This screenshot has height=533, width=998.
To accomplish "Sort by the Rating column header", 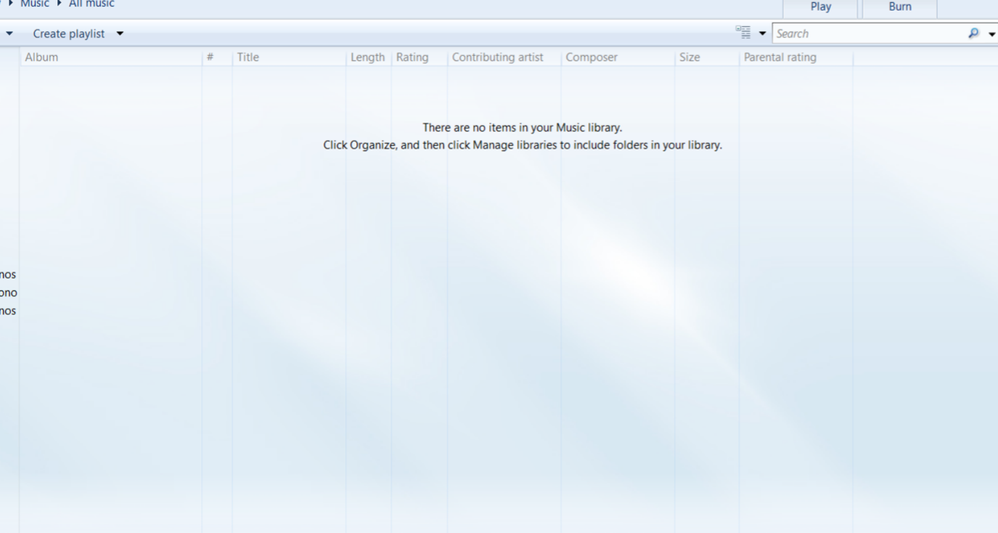I will point(419,57).
